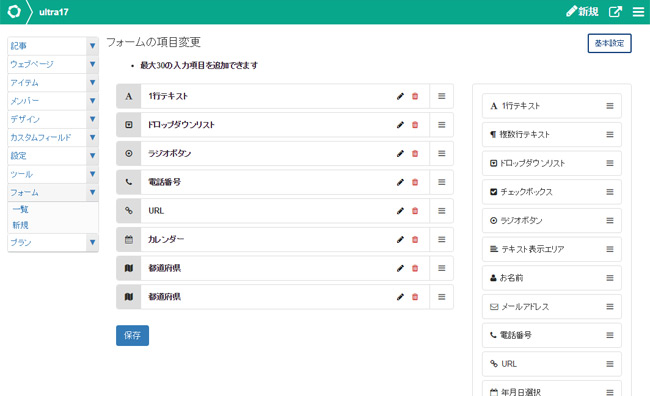Click handle of 複数行テキスト palette item
Viewport: 650px width, 396px height.
tap(610, 134)
